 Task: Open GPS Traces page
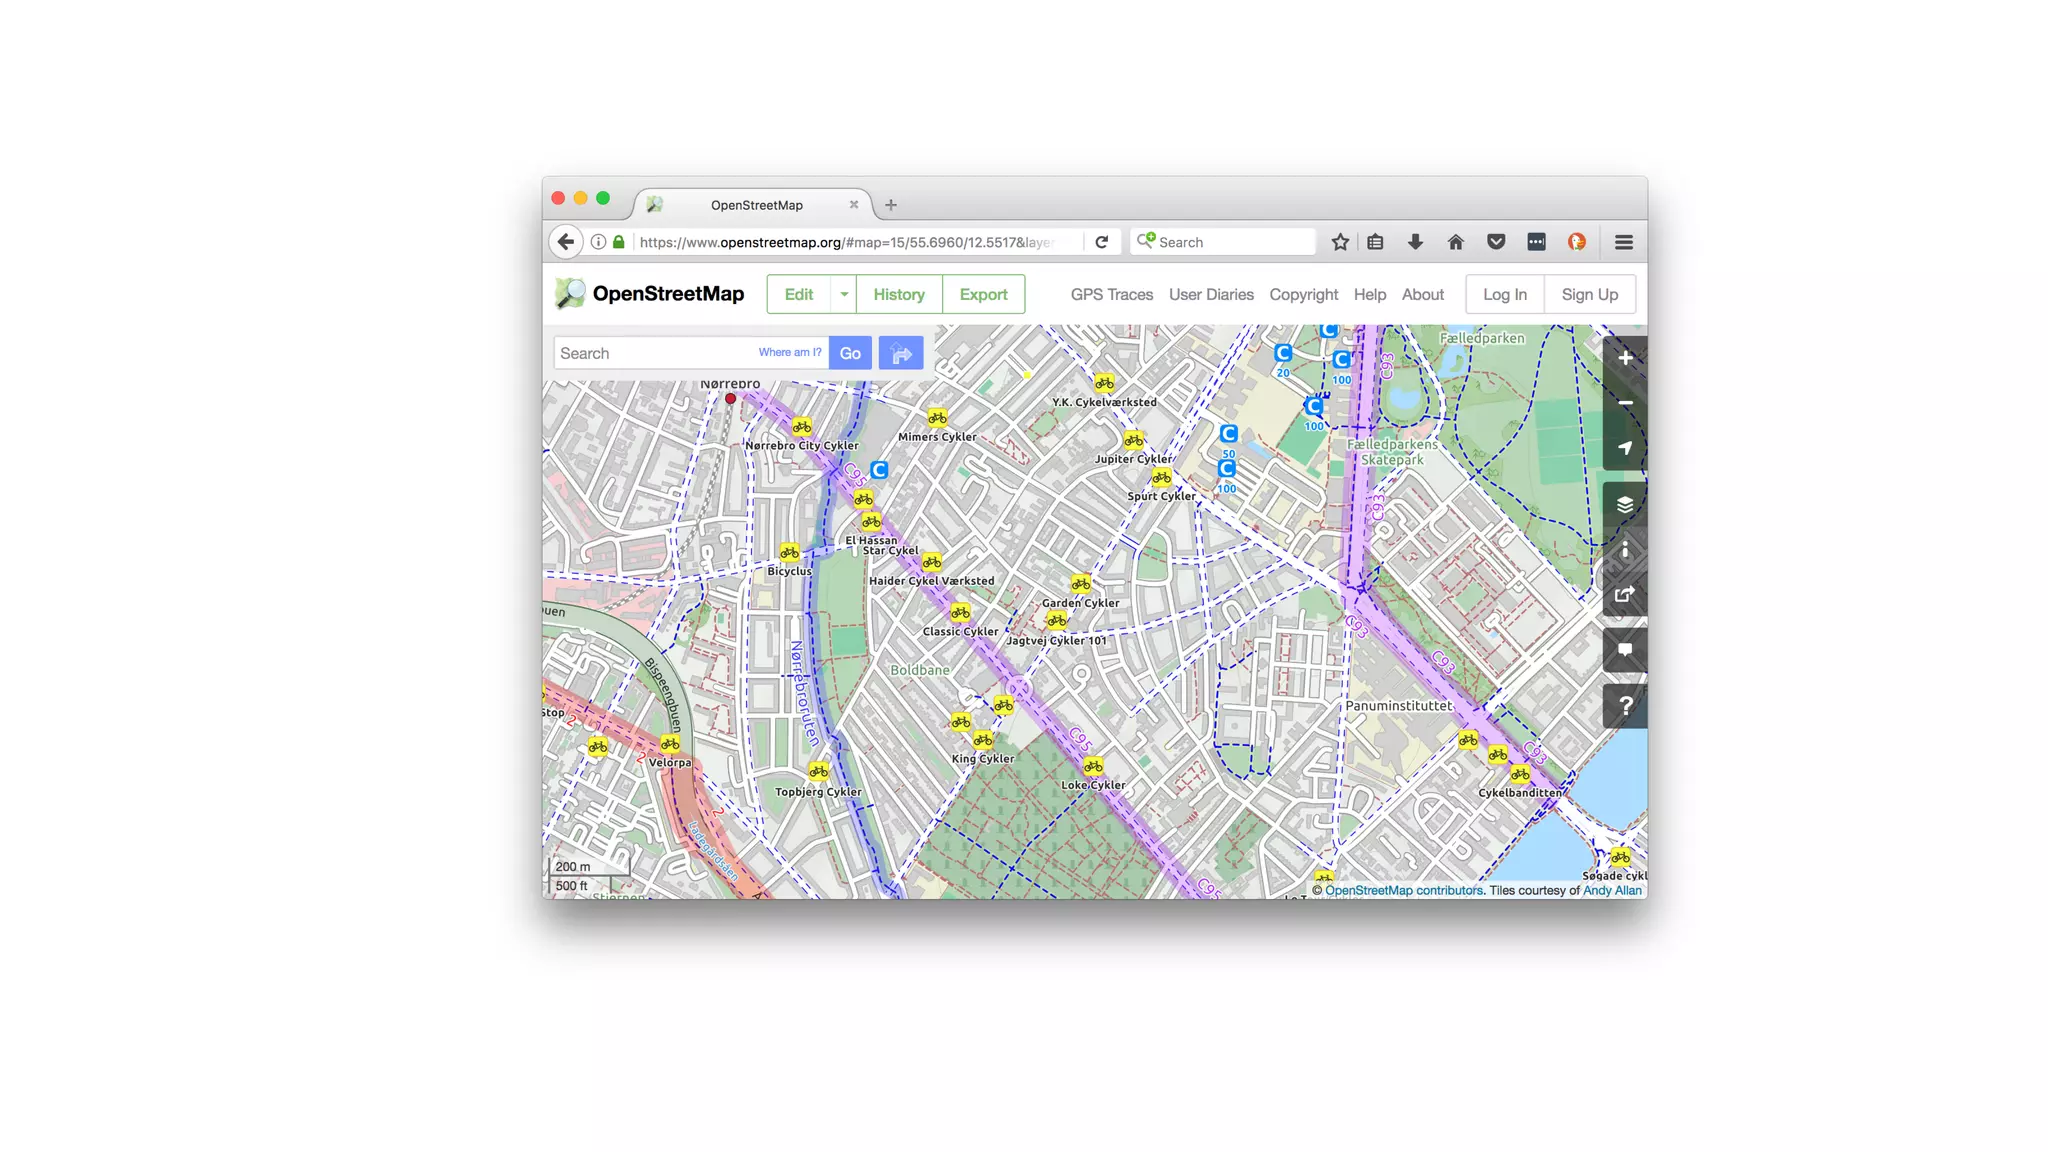tap(1111, 294)
